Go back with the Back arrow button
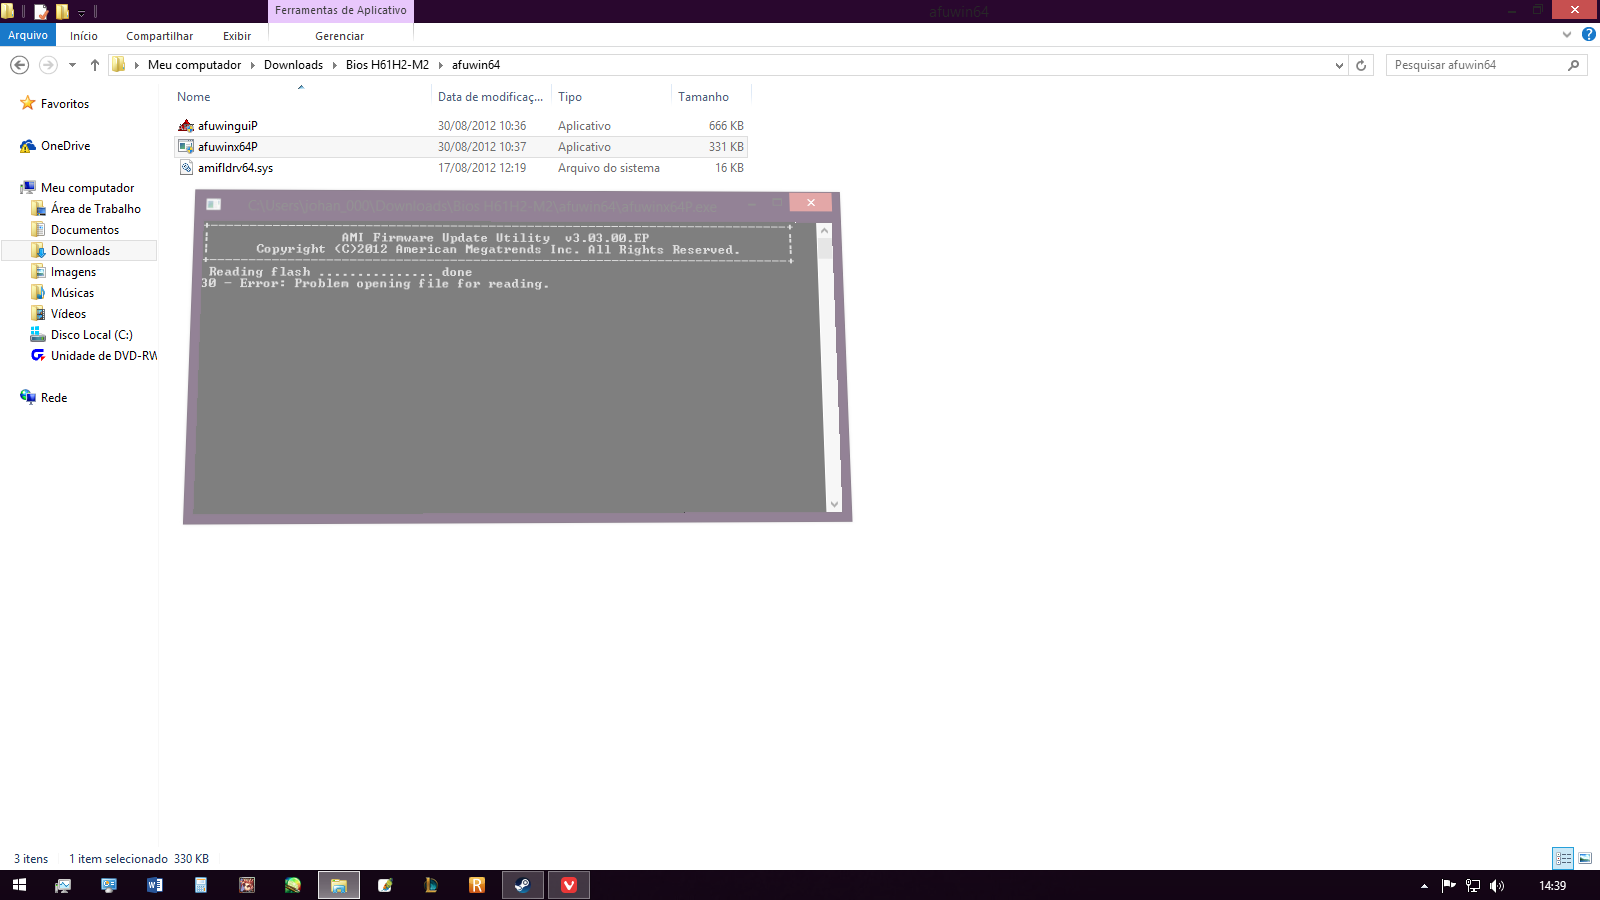1600x900 pixels. coord(19,65)
